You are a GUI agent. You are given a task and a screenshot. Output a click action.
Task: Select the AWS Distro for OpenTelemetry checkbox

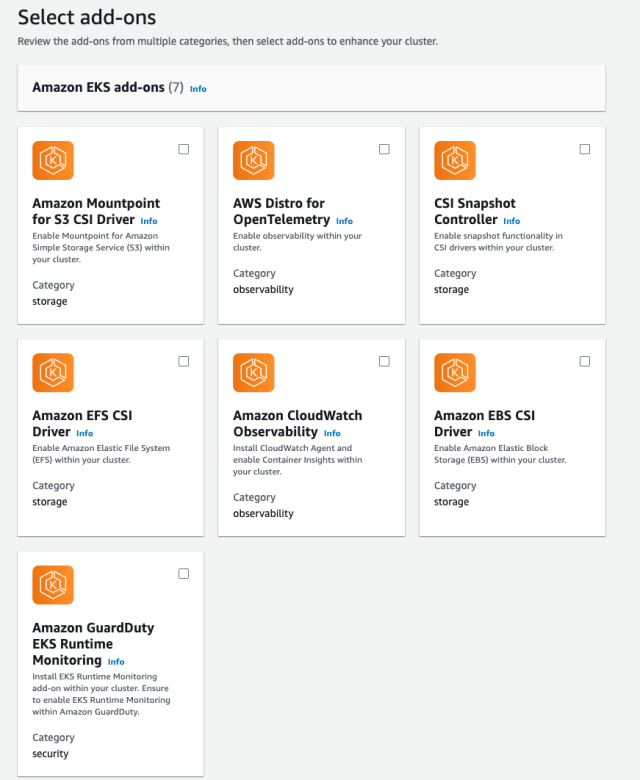coord(384,149)
